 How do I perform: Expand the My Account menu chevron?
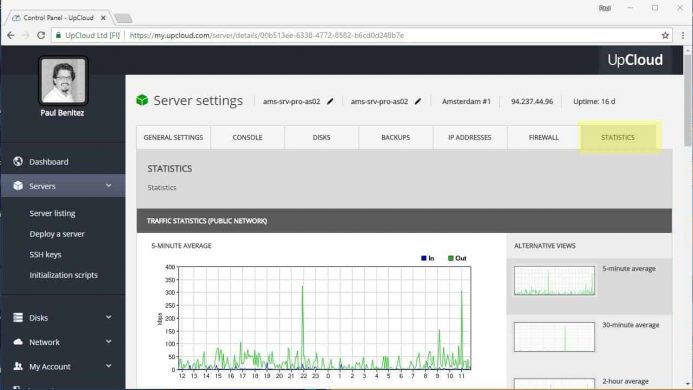coord(109,366)
